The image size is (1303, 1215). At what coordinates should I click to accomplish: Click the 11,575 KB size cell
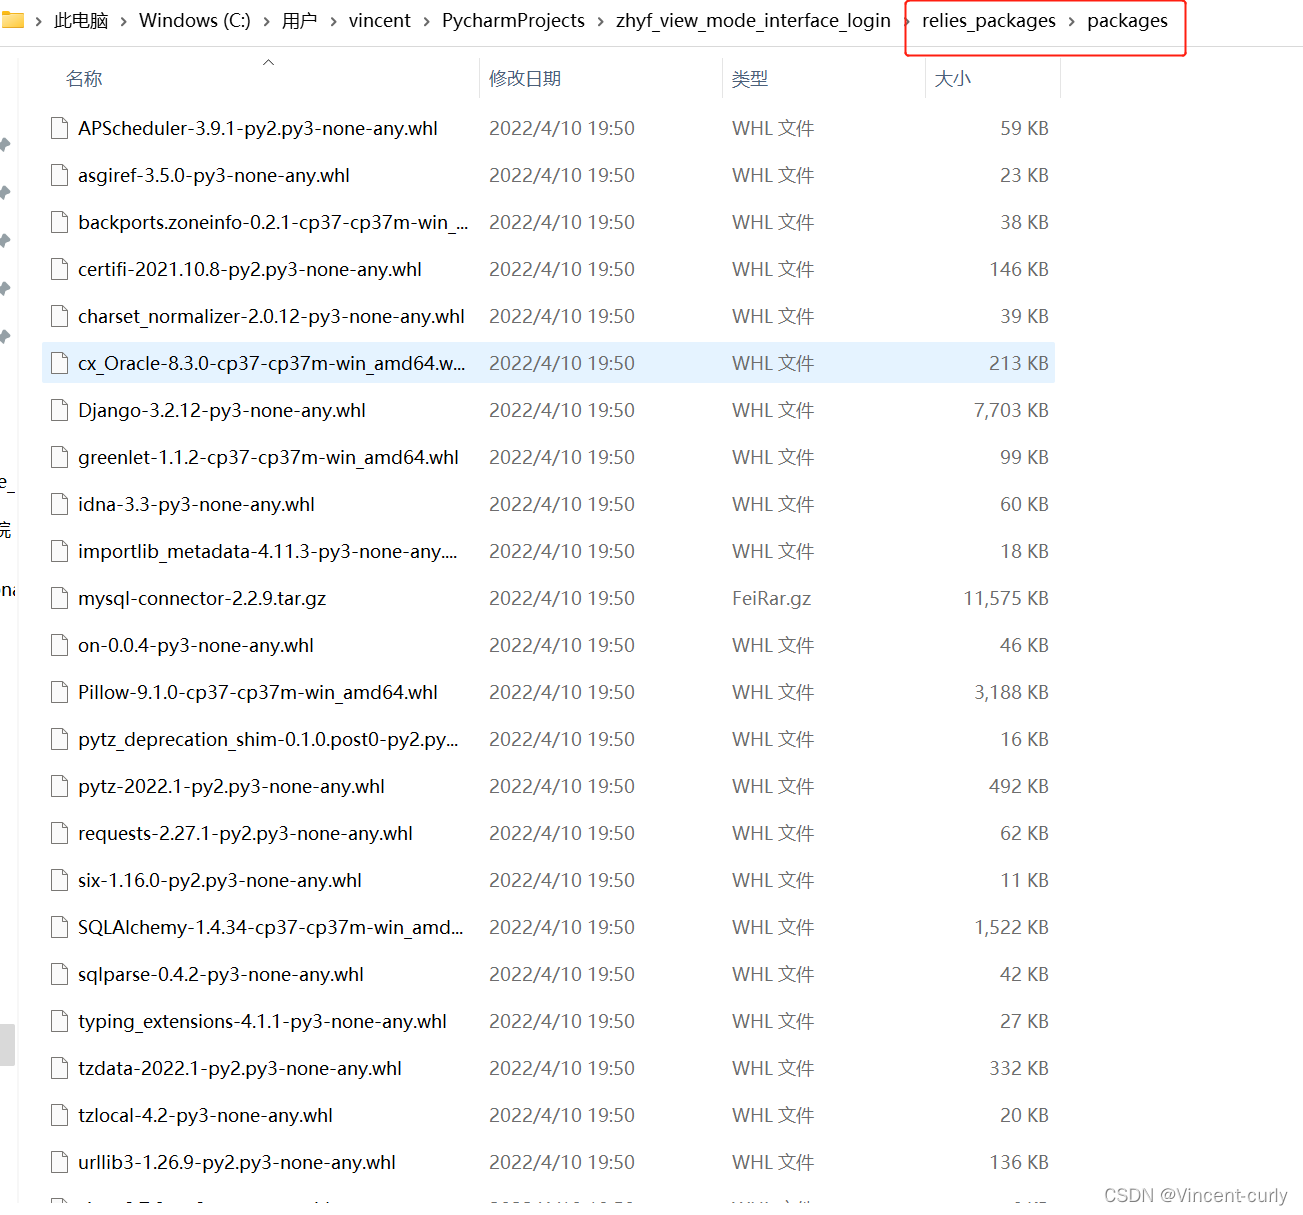[1006, 598]
